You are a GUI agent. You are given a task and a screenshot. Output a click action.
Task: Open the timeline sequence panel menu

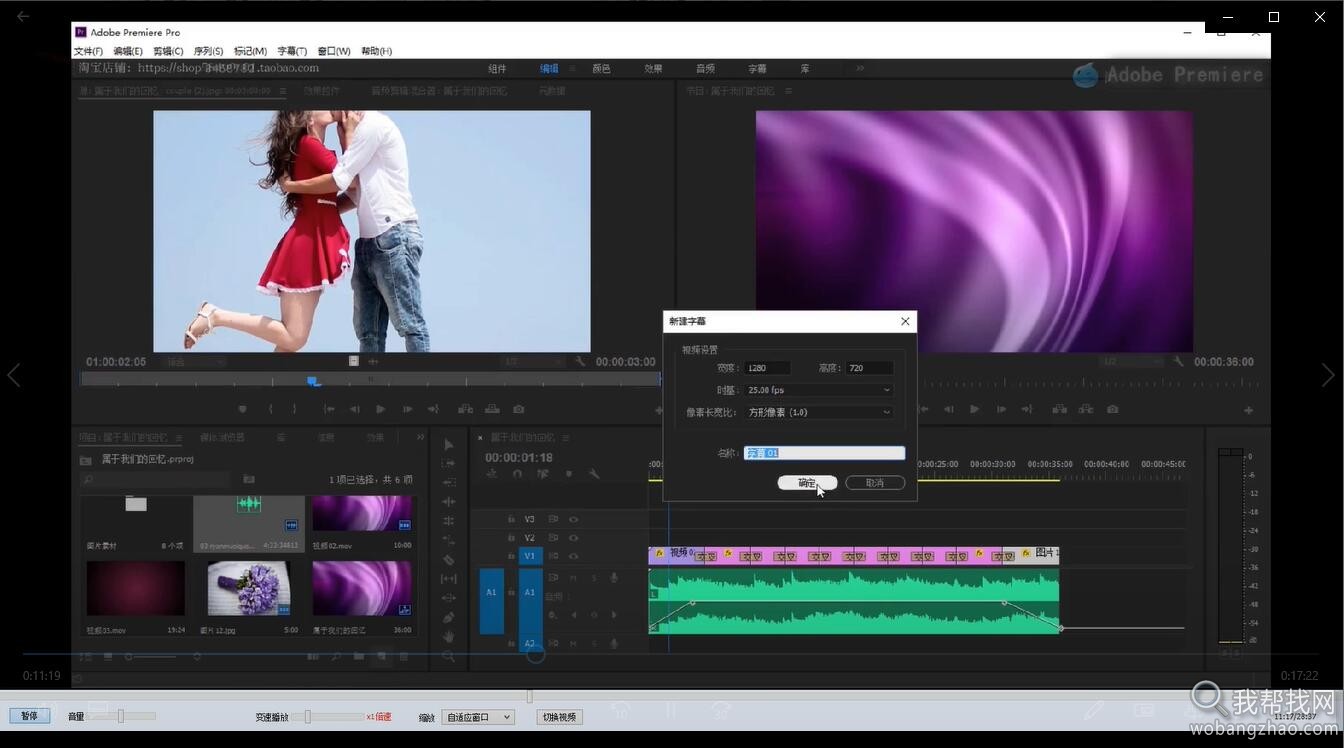(567, 438)
